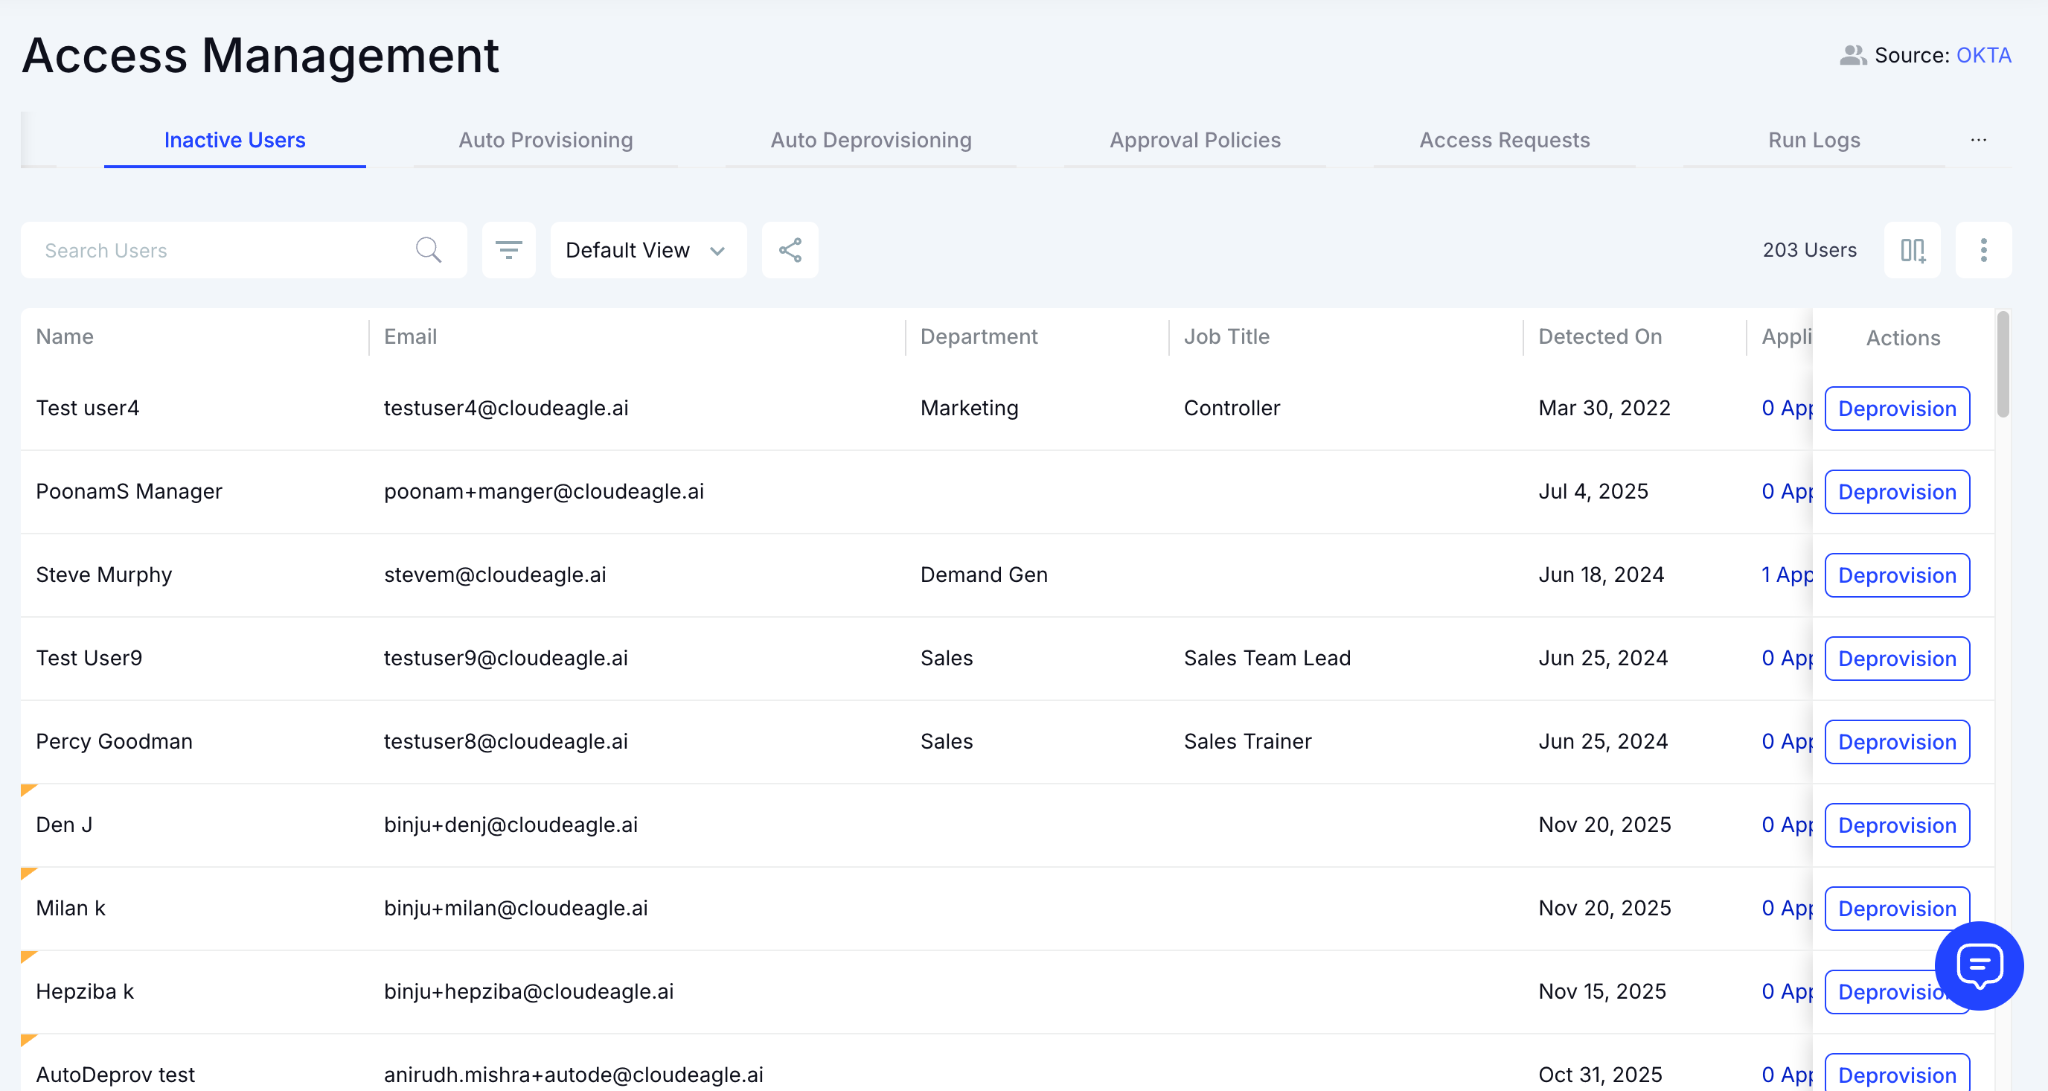Sort by Detected On column header
The width and height of the screenshot is (2048, 1091).
[x=1600, y=337]
